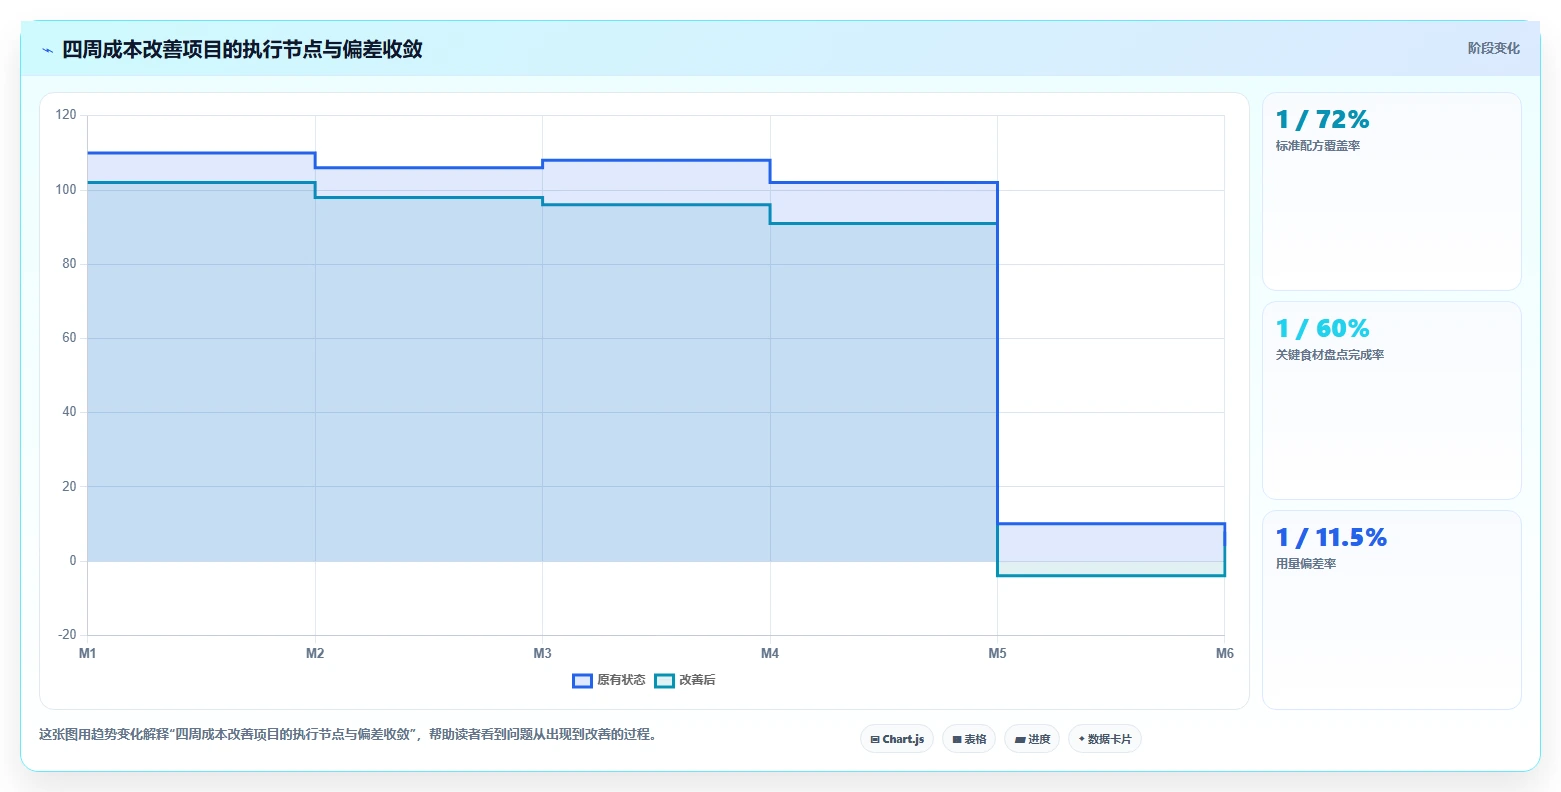Click the description sentence below the chart
1561x792 pixels.
click(x=350, y=734)
